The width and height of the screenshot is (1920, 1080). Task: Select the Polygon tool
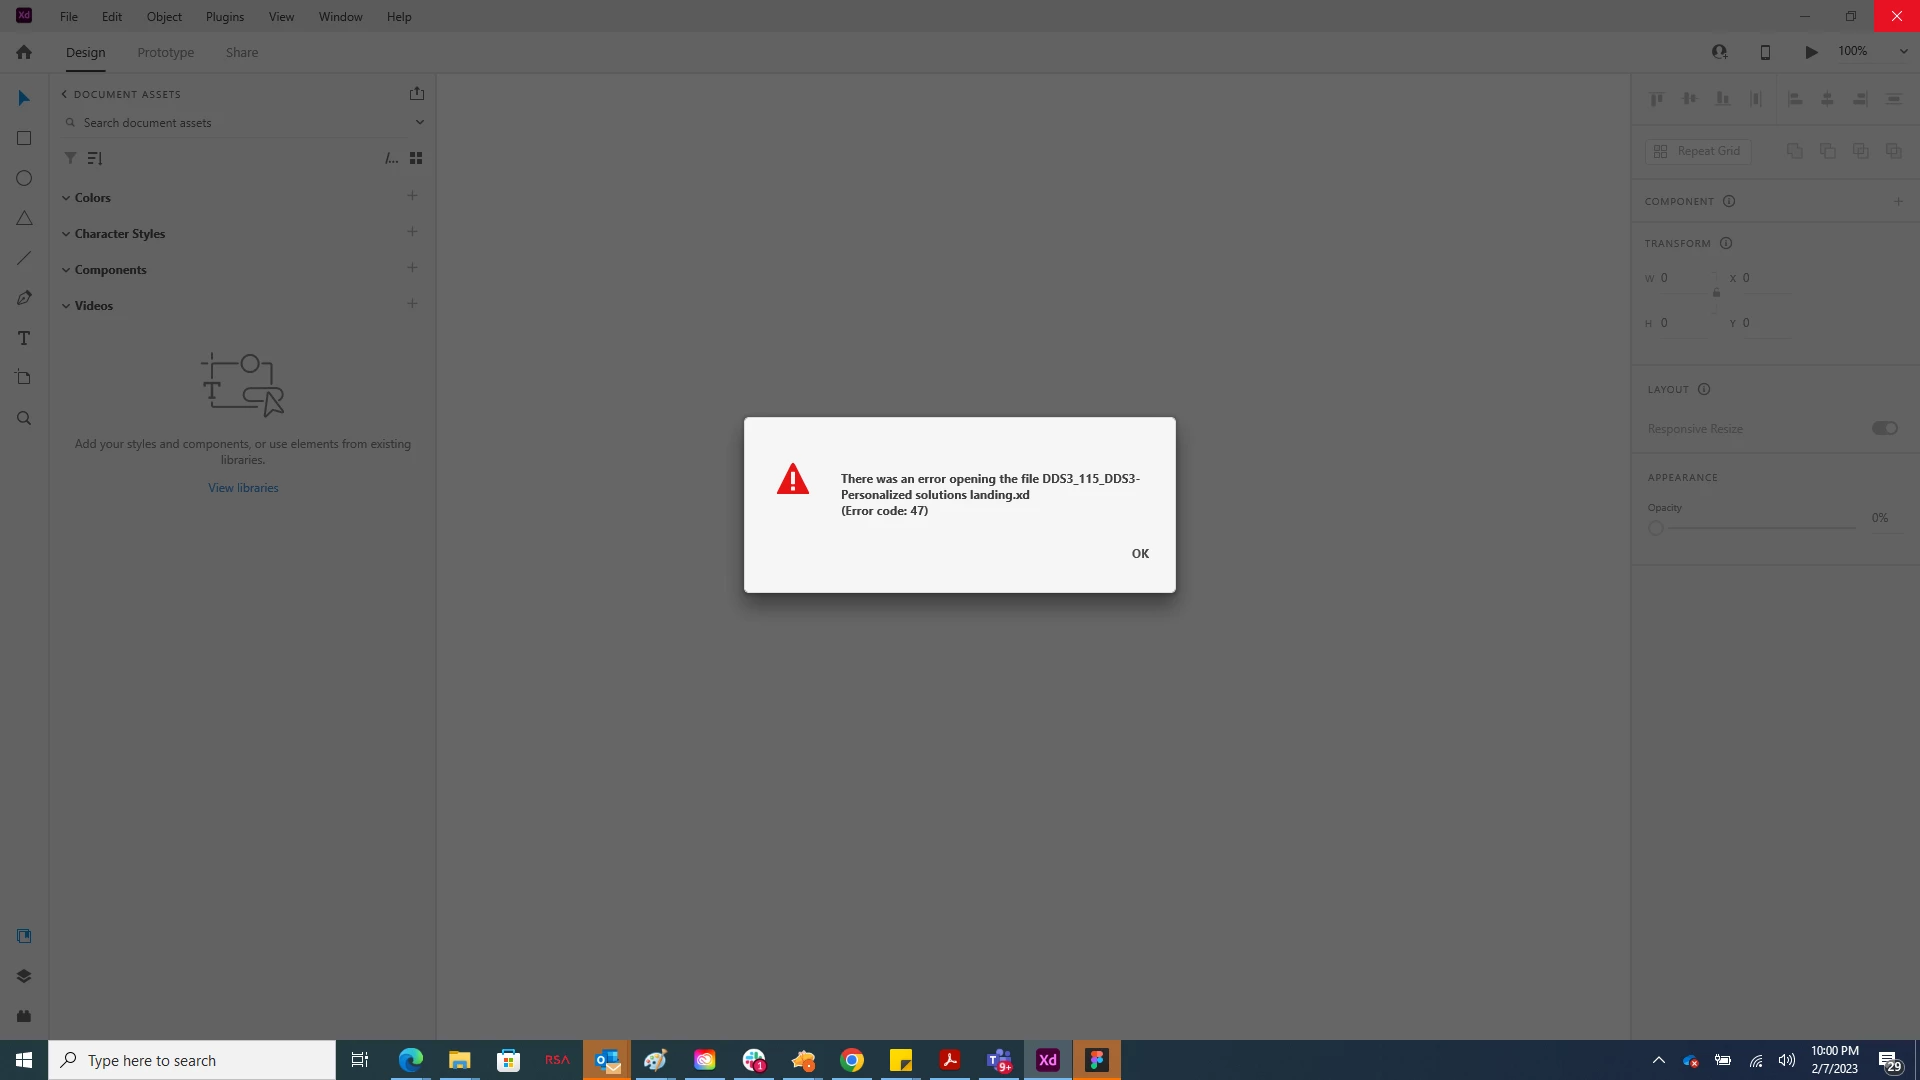pos(24,218)
